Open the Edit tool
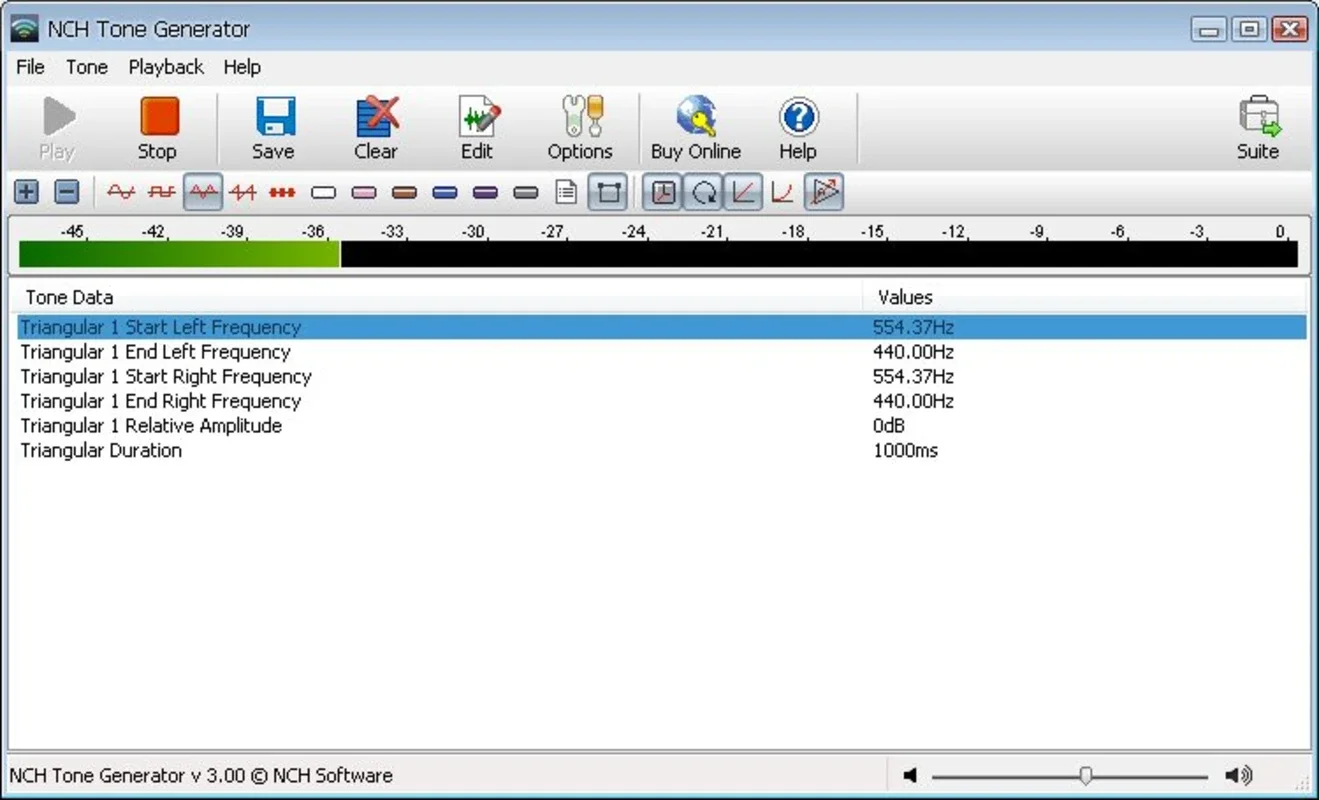Screen dimensions: 1319x800 click(x=477, y=129)
